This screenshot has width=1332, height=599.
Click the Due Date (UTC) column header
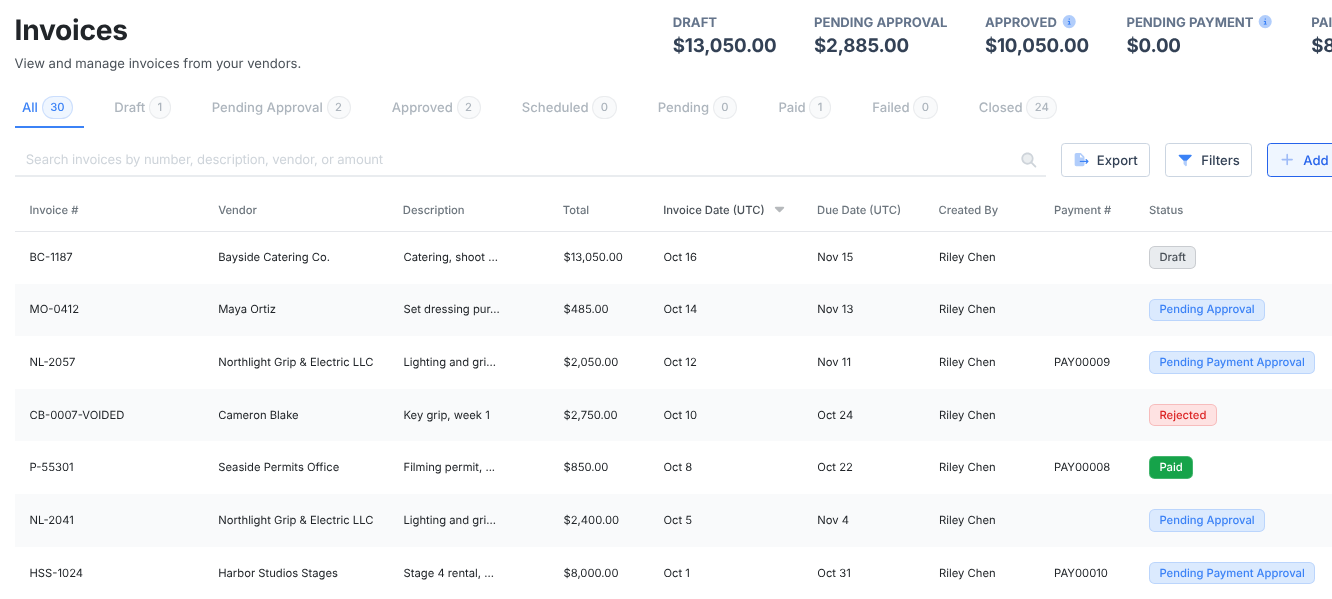pos(859,210)
